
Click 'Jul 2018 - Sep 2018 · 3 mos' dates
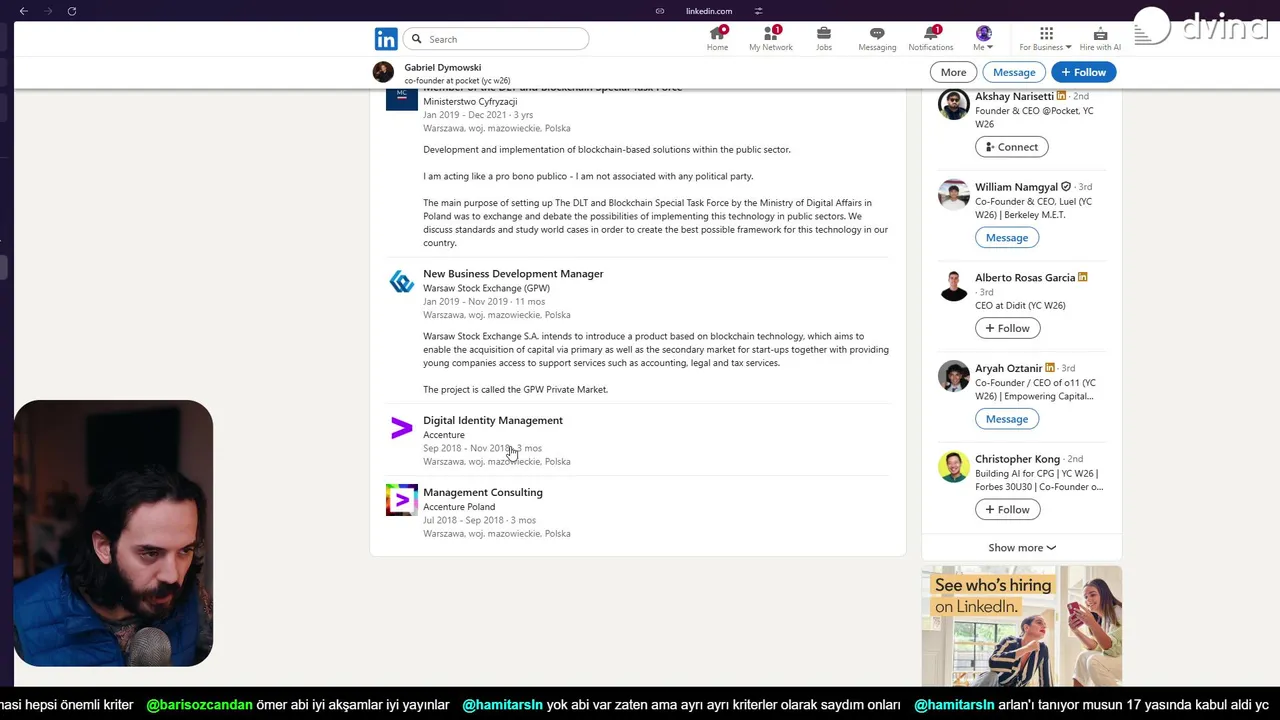click(x=479, y=520)
